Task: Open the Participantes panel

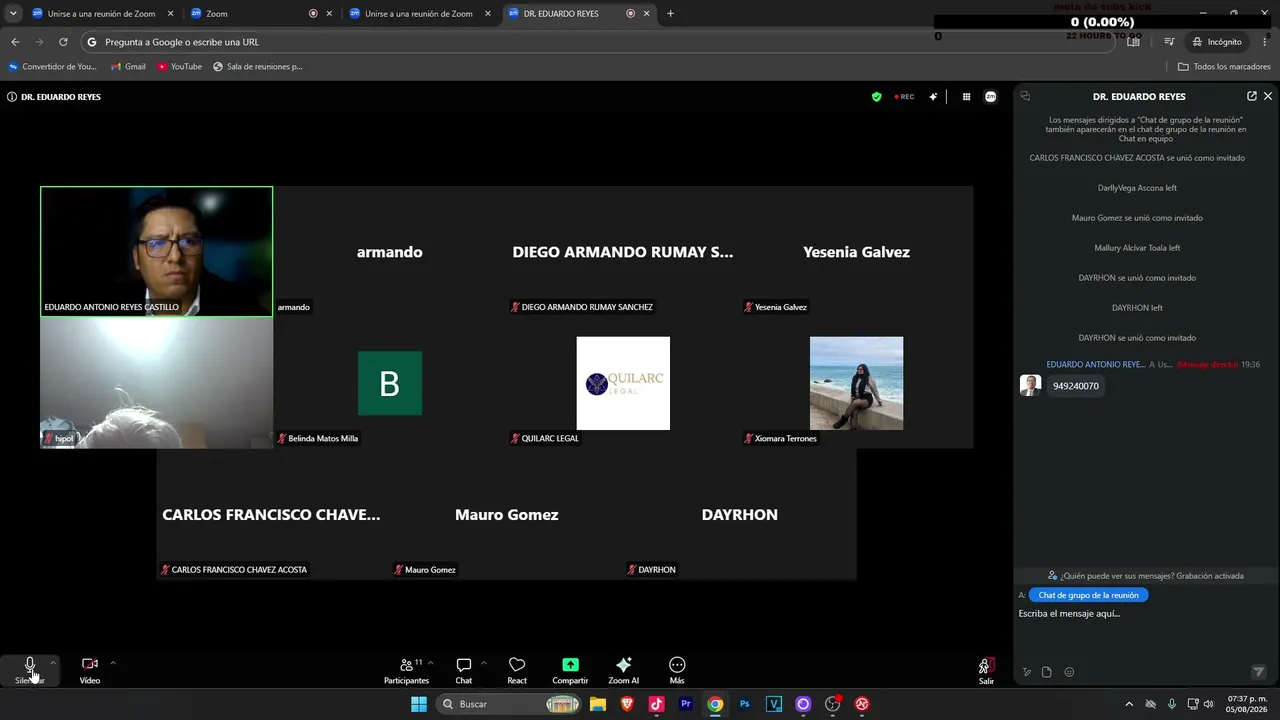Action: click(406, 670)
